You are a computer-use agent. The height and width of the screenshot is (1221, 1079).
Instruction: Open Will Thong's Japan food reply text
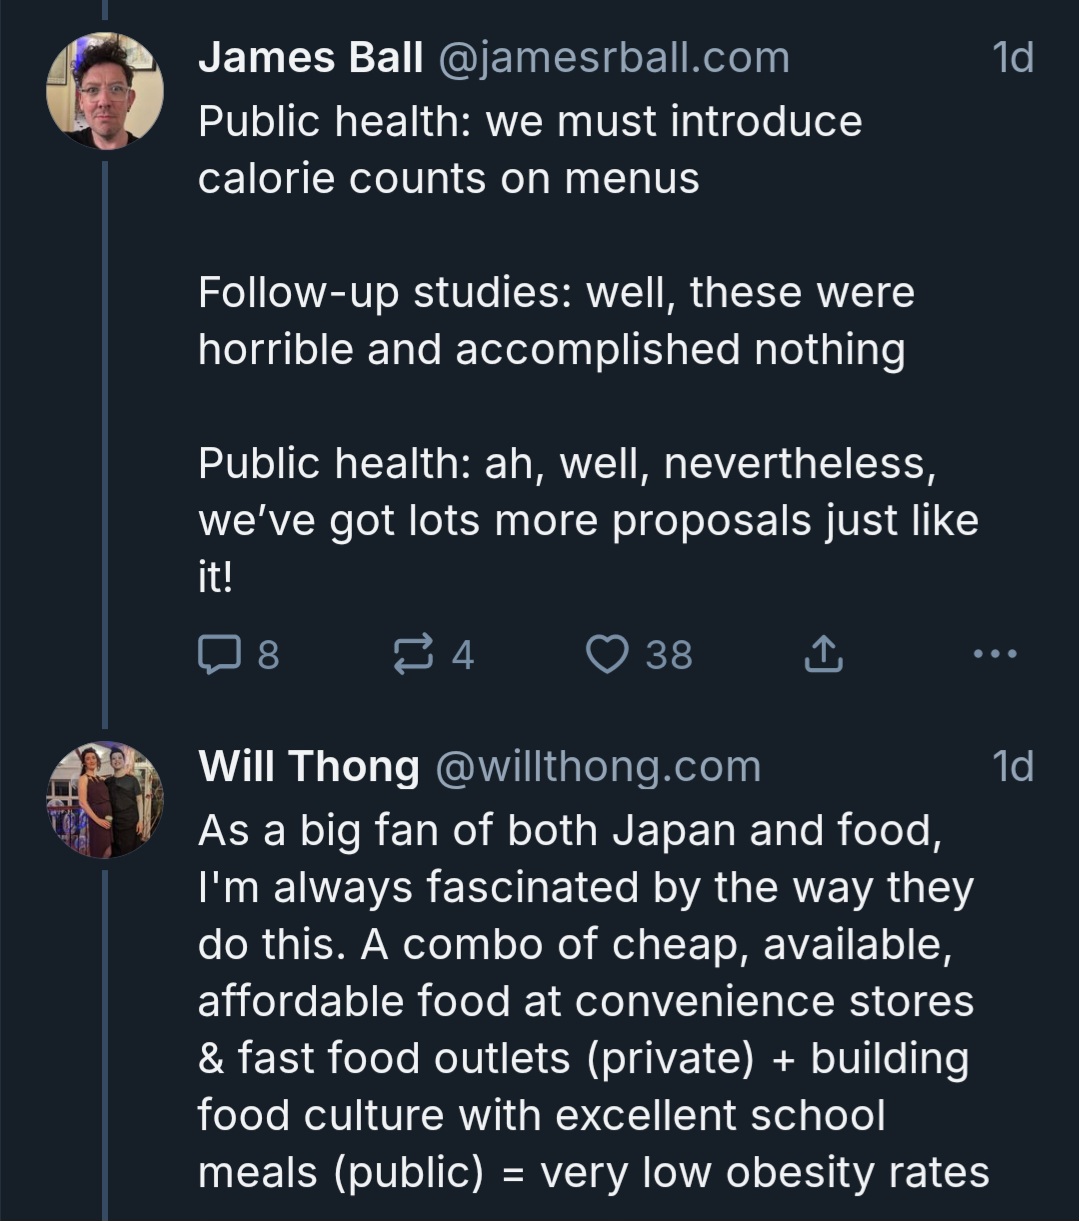click(585, 1000)
